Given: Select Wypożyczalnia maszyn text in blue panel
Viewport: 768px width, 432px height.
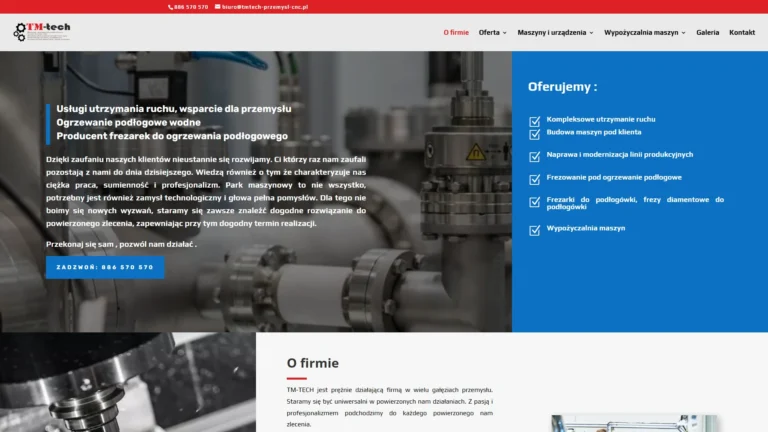Looking at the screenshot, I should pos(586,228).
